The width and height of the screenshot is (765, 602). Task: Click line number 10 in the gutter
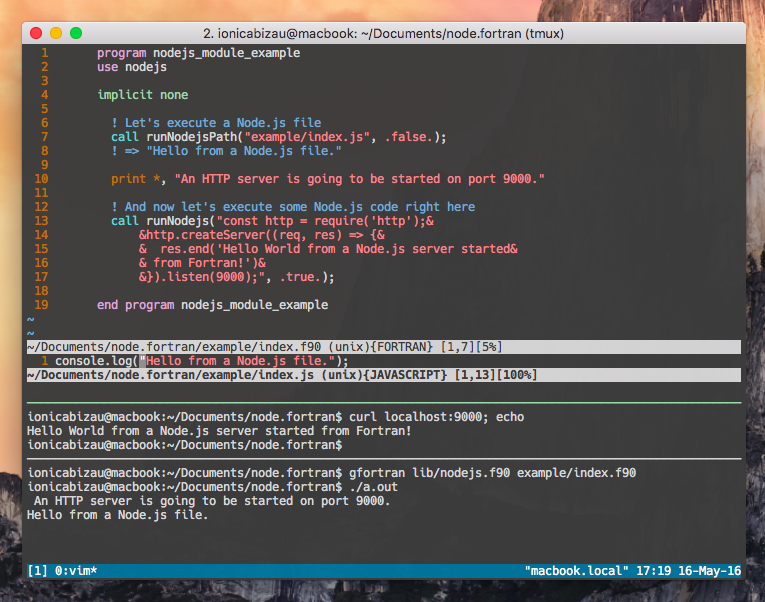(x=41, y=179)
